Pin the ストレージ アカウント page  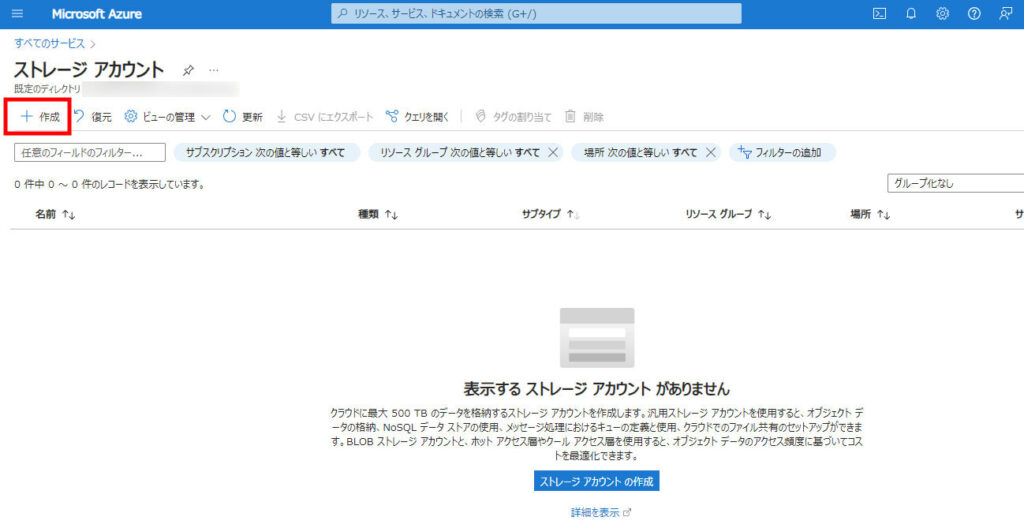[188, 70]
